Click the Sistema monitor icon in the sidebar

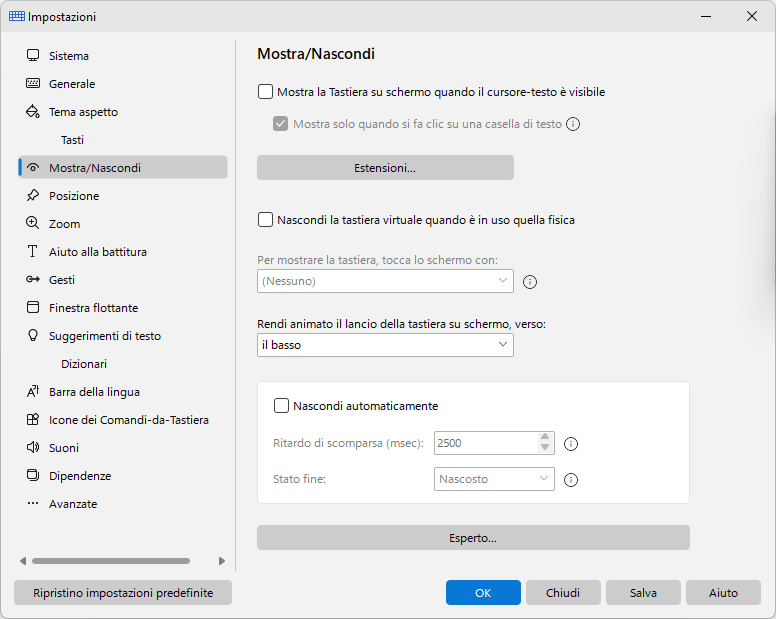33,55
